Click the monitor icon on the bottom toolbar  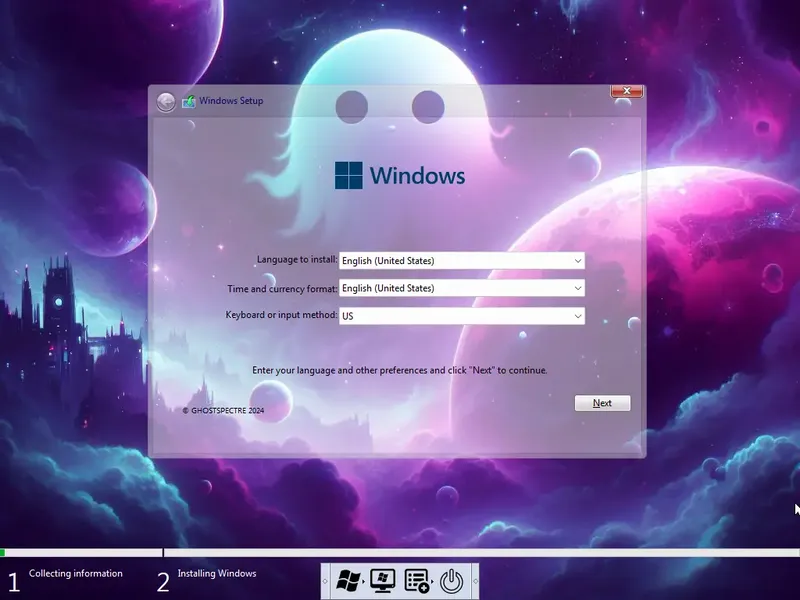coord(383,580)
